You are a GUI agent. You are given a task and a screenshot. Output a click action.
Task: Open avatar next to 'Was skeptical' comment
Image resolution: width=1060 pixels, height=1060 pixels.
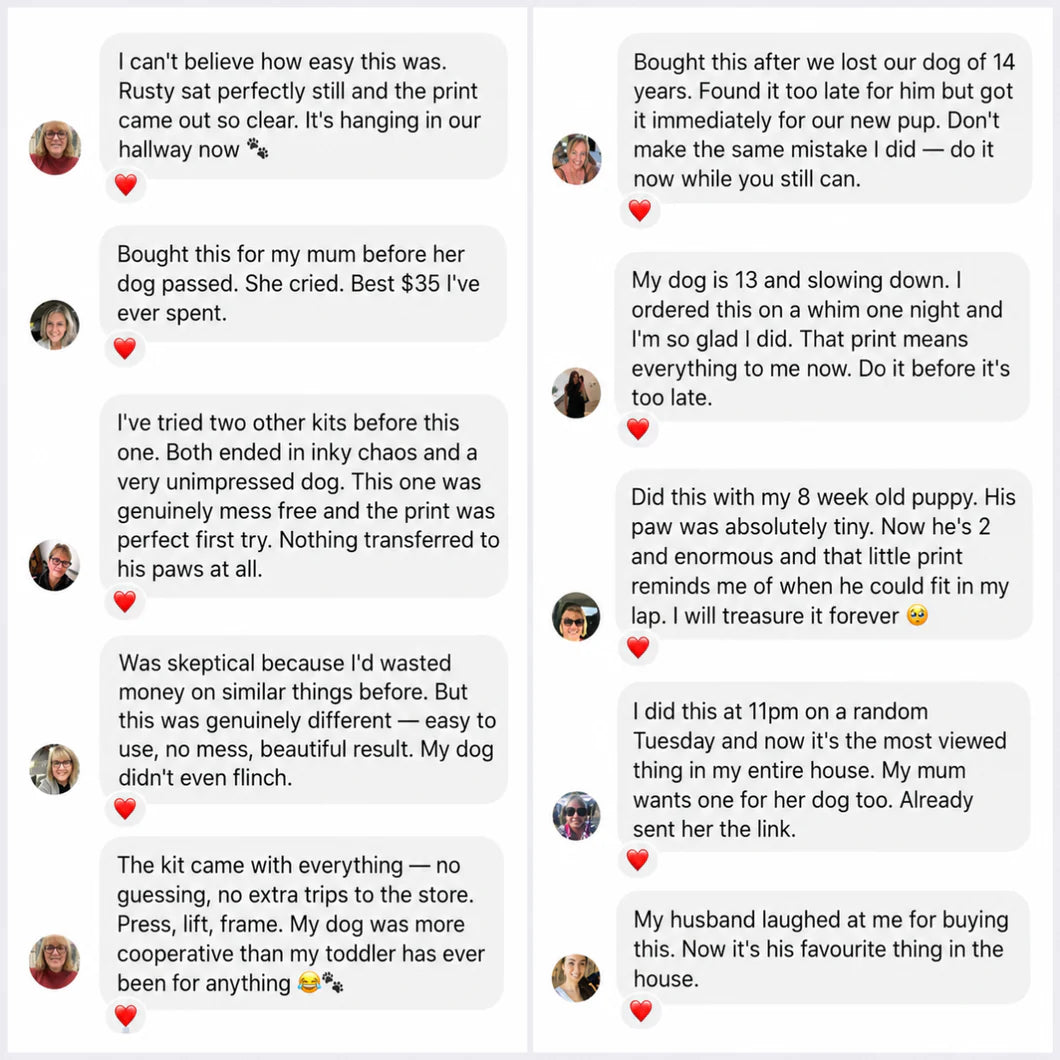point(55,769)
